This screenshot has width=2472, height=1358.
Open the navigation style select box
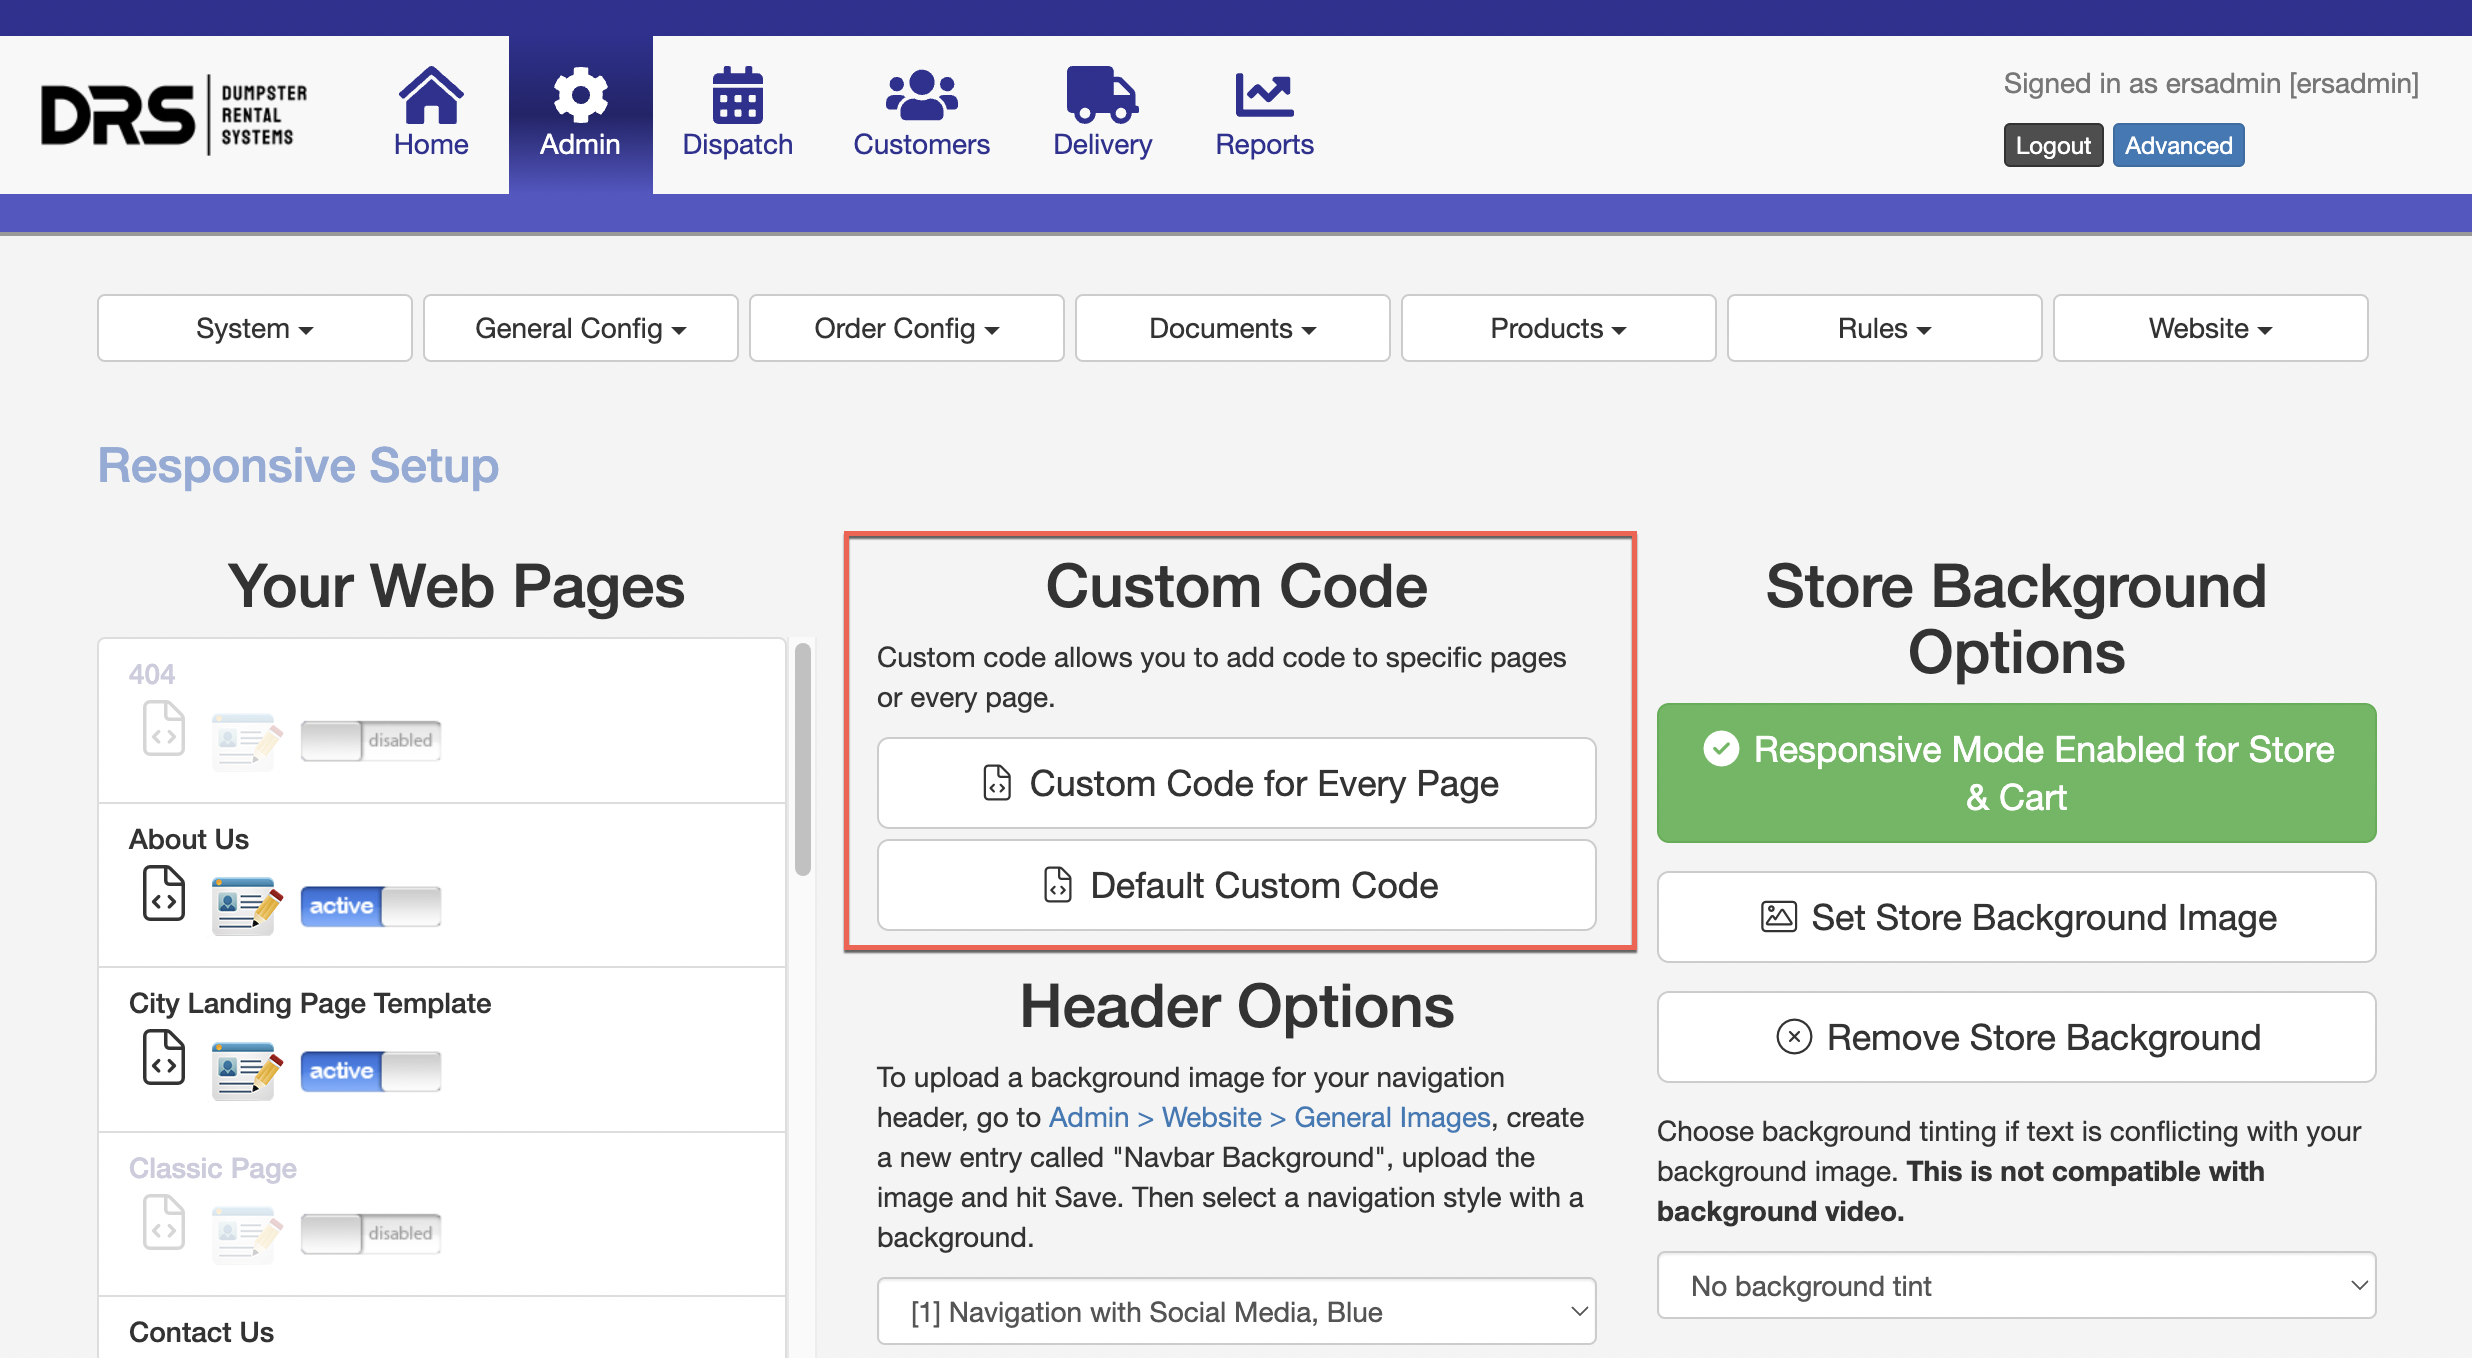coord(1236,1311)
